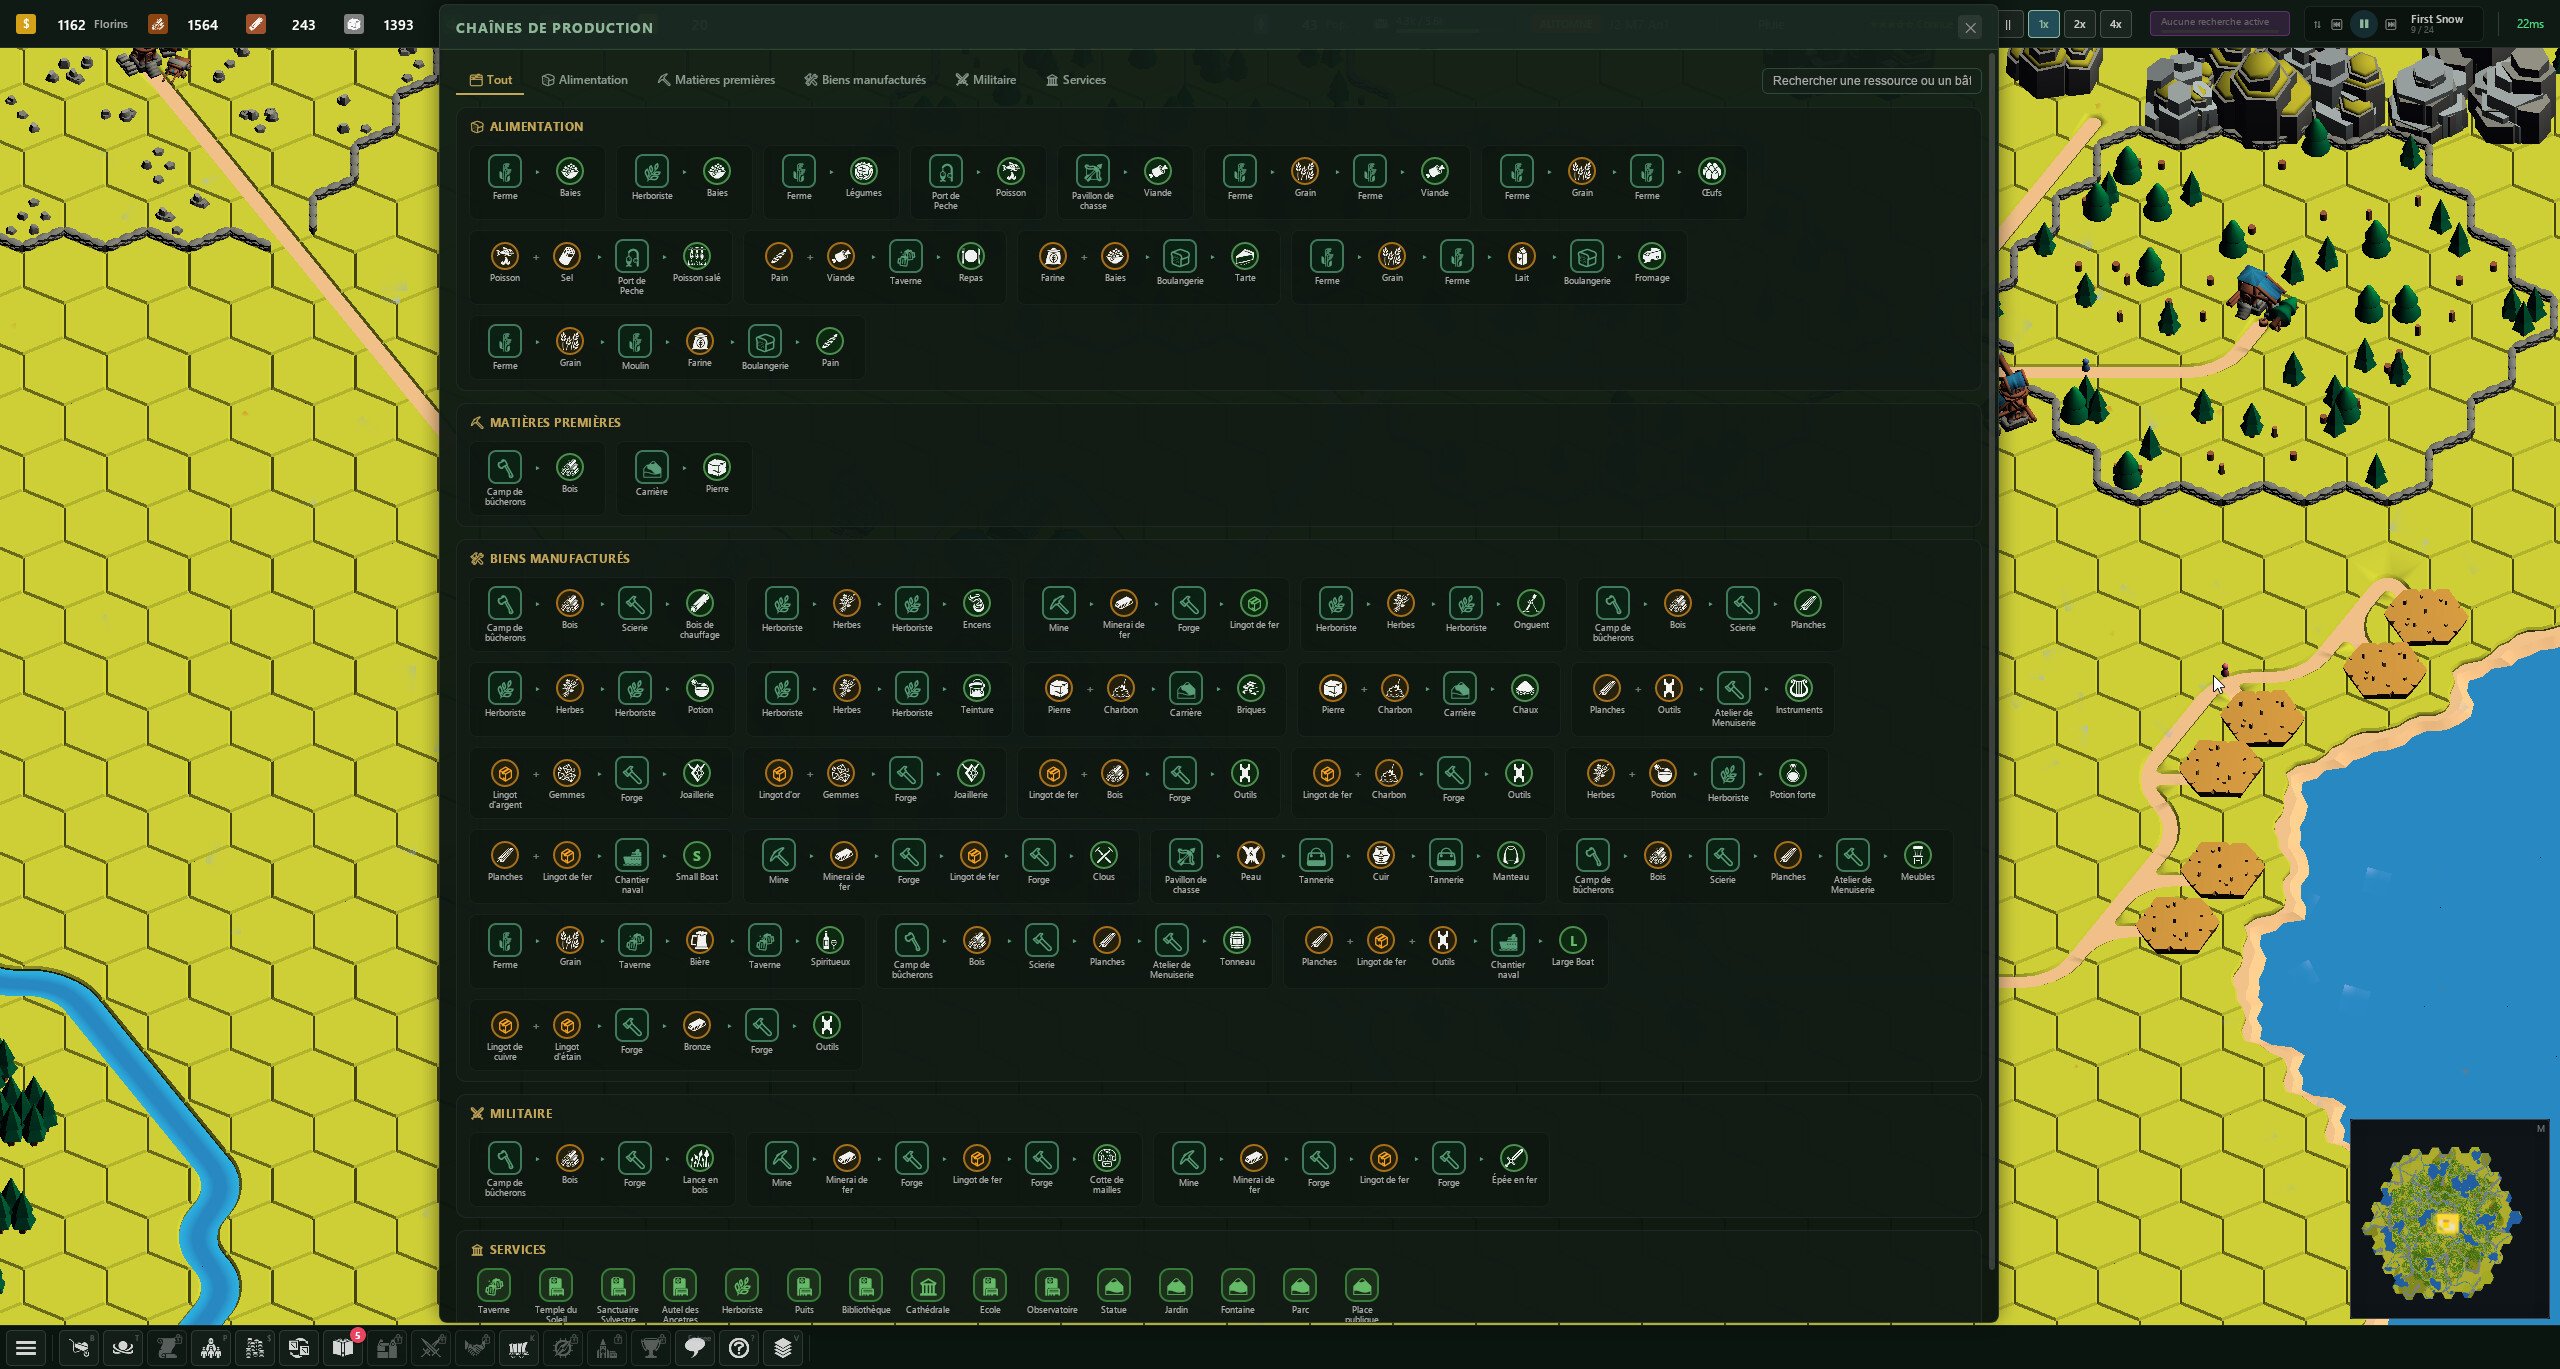Pause the music track playback

[x=2363, y=24]
